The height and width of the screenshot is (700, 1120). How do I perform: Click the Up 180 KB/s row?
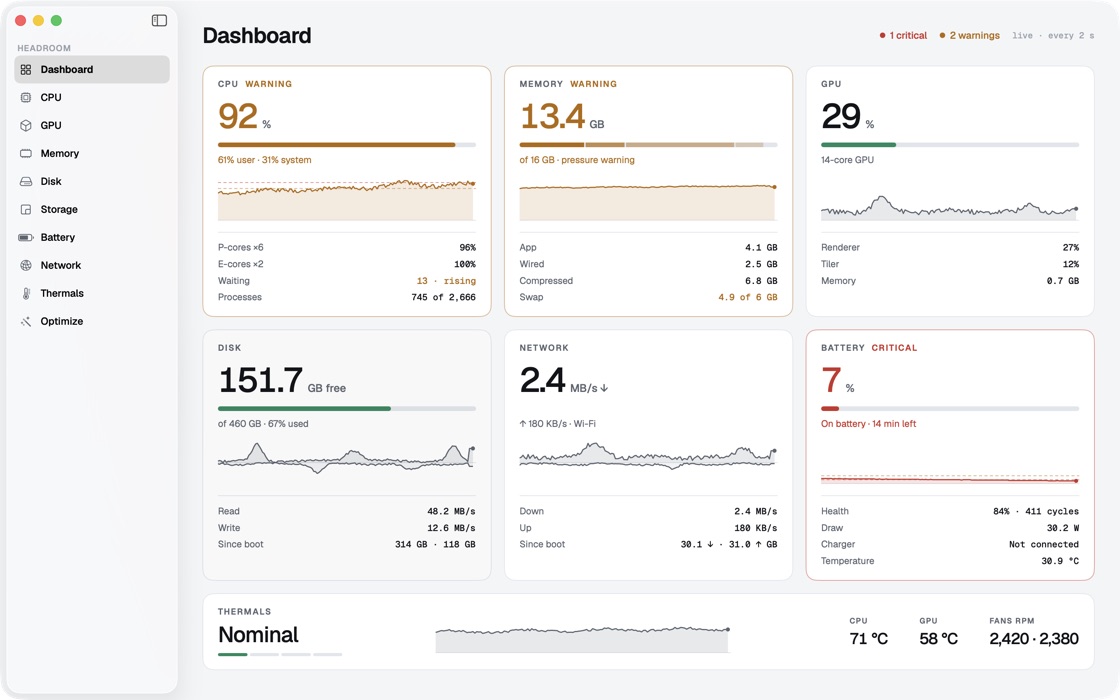click(x=649, y=528)
